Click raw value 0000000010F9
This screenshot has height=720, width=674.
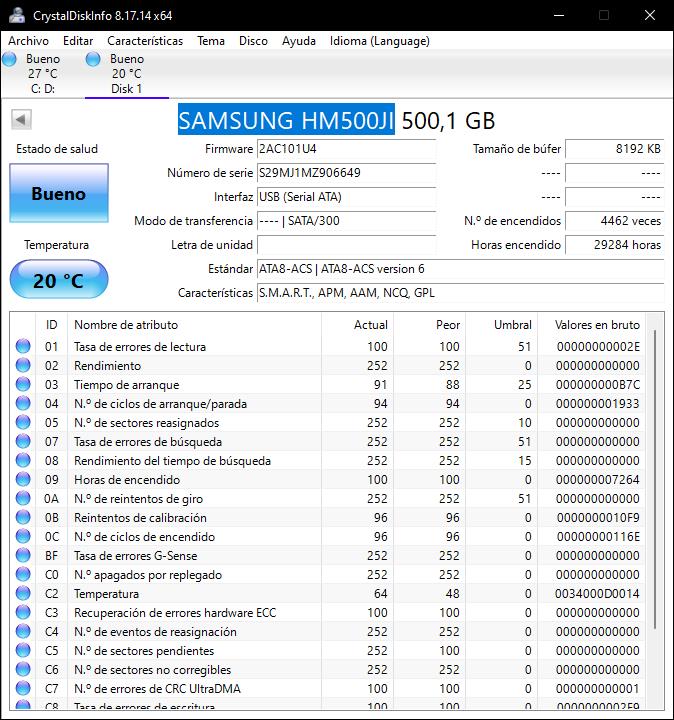coord(598,518)
